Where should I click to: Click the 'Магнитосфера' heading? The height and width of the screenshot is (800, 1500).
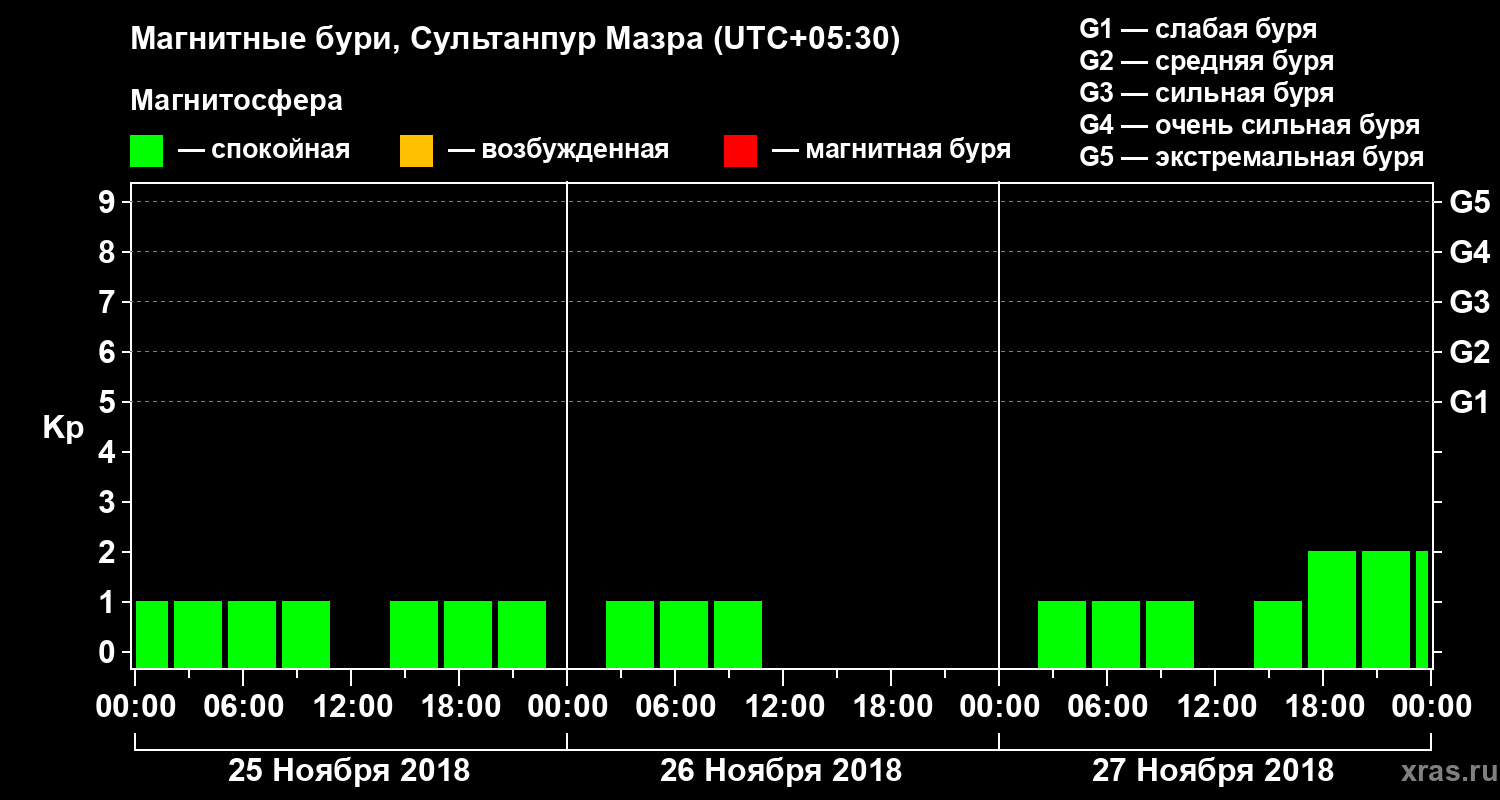pyautogui.click(x=236, y=101)
